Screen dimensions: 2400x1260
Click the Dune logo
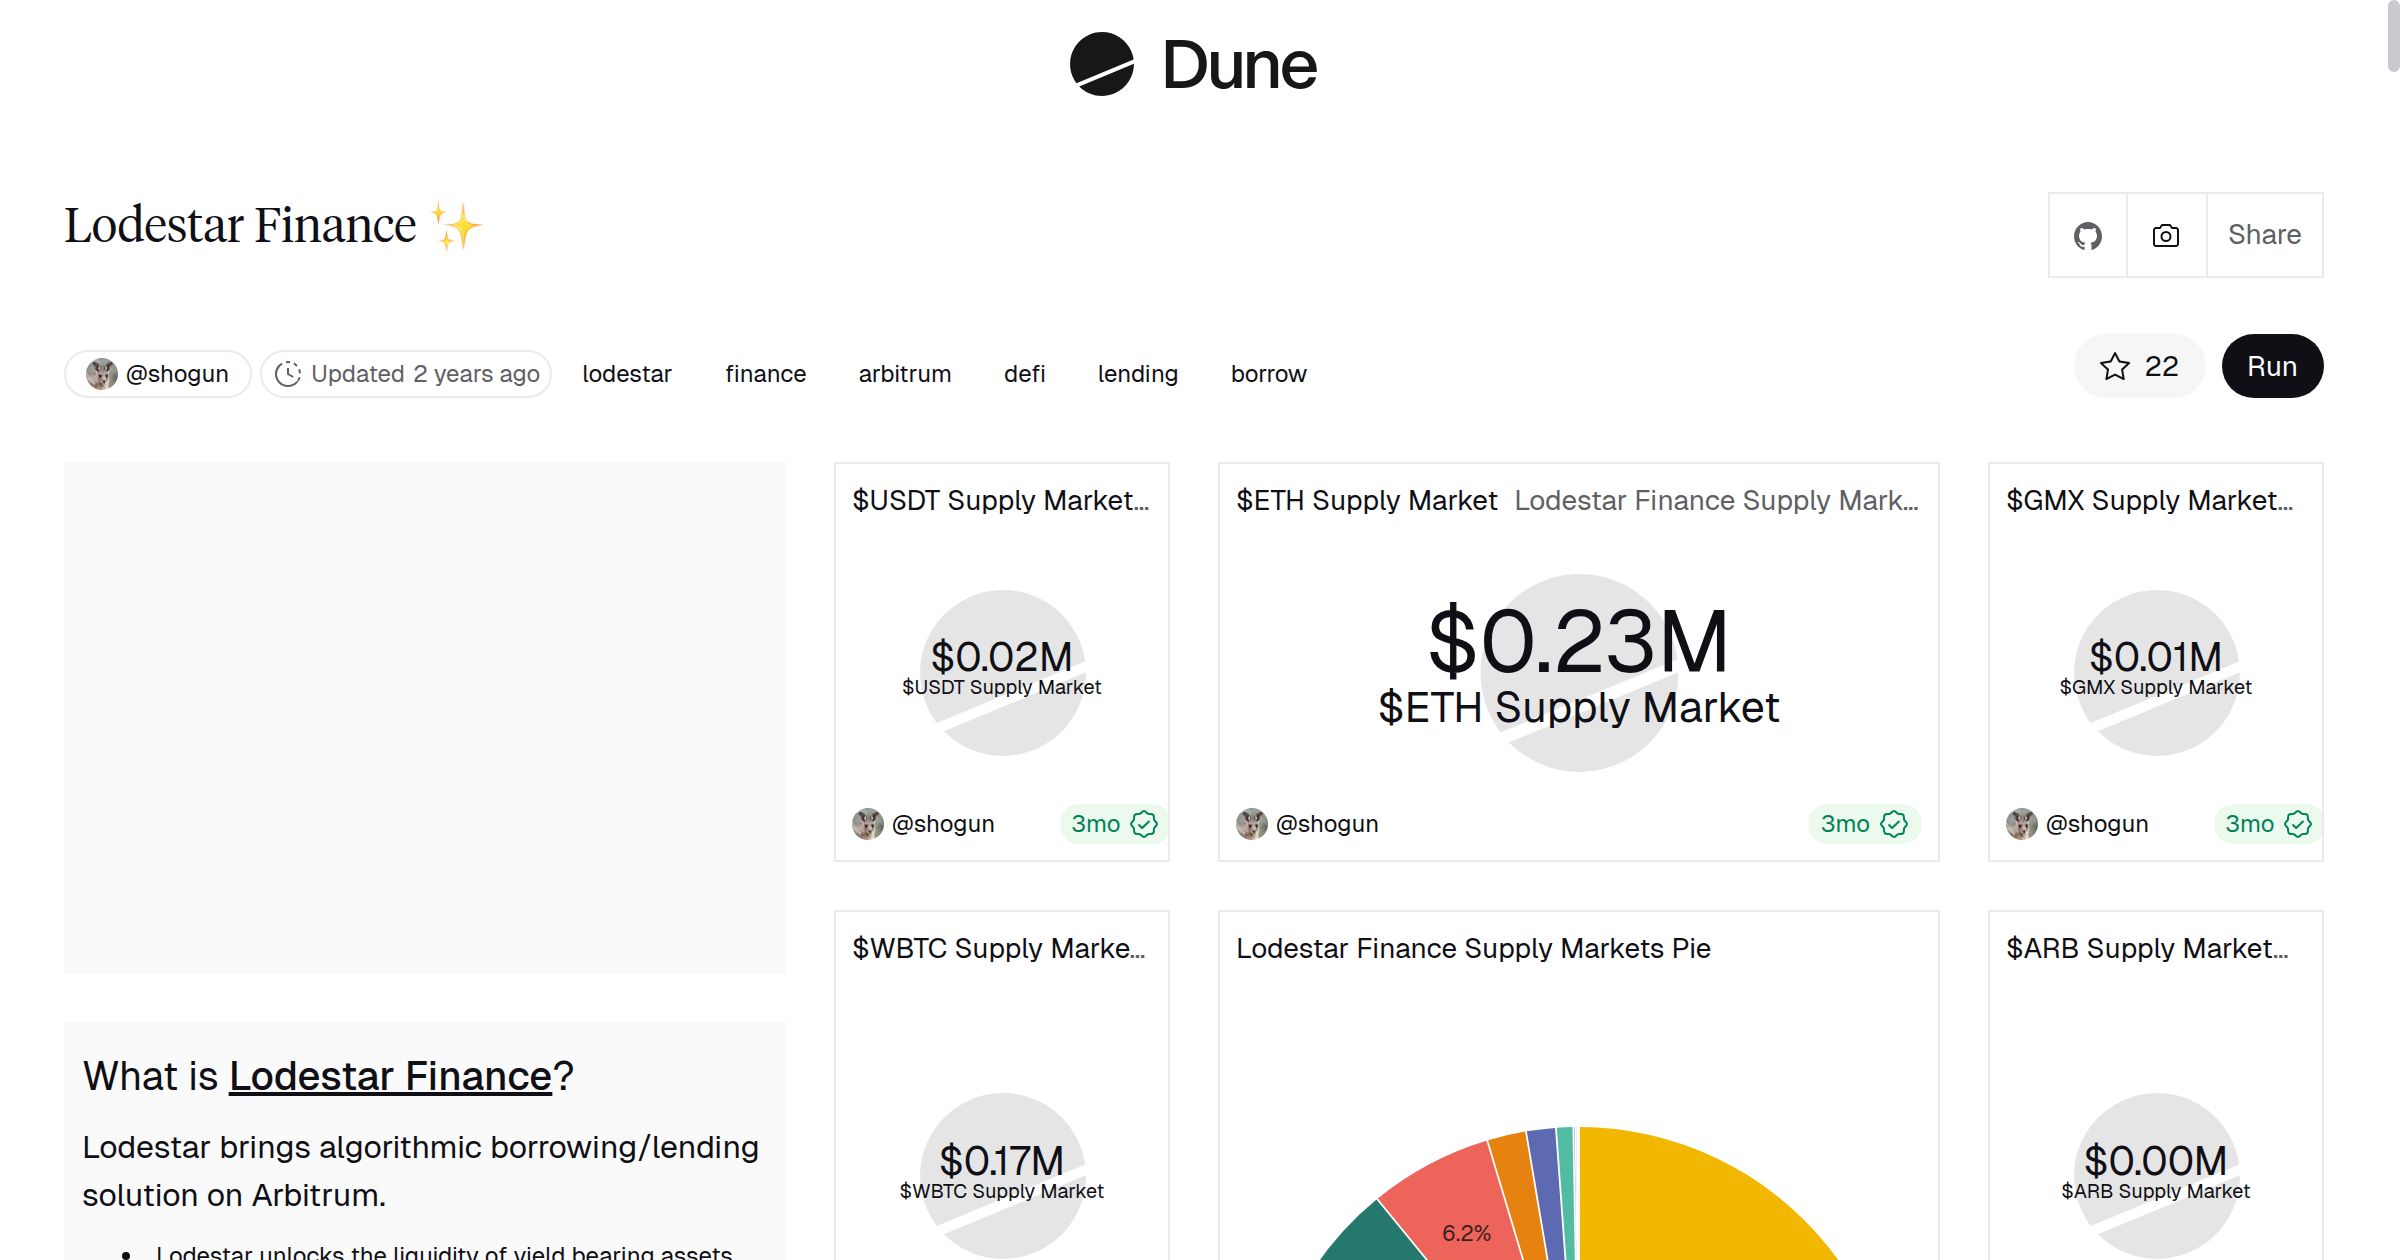(1193, 65)
